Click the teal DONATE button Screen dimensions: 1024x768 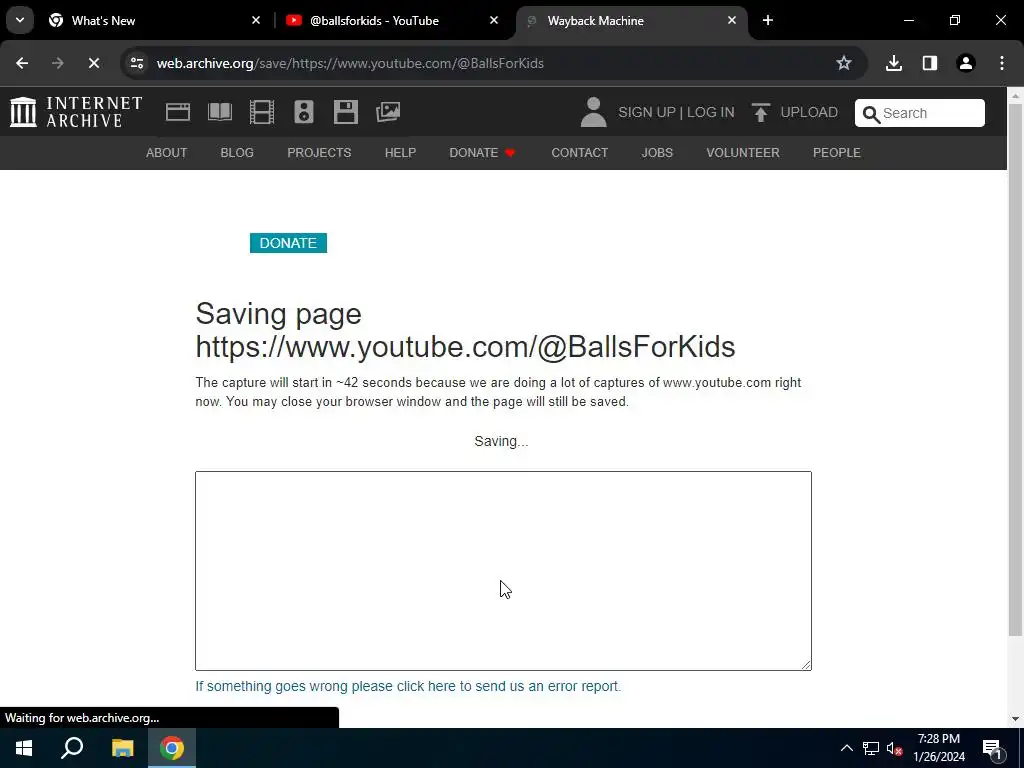click(288, 243)
